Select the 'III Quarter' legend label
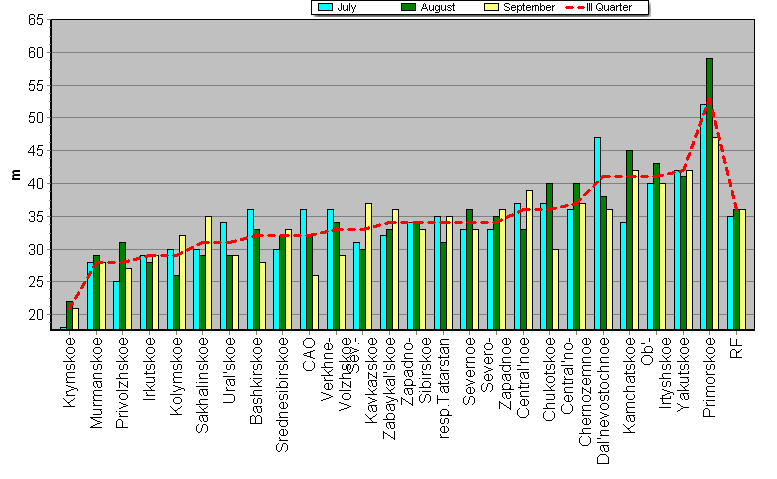The width and height of the screenshot is (777, 479). click(609, 7)
